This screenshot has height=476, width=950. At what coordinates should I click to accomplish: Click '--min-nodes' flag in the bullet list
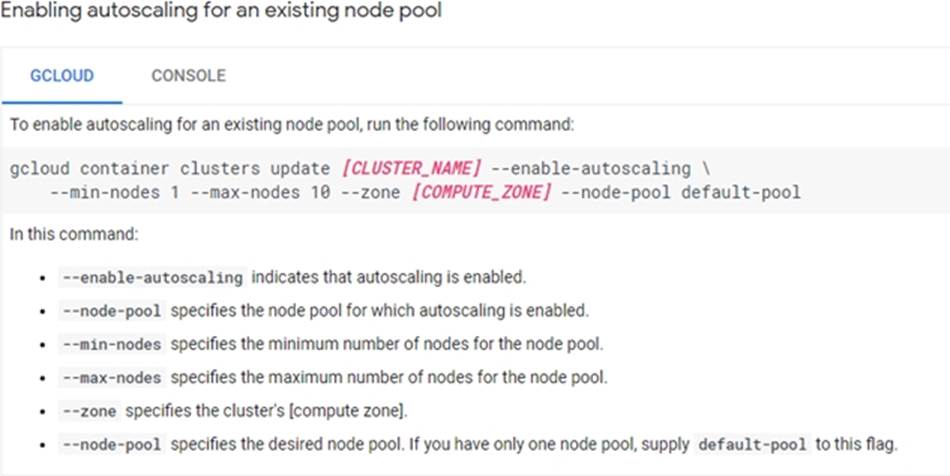tap(111, 344)
